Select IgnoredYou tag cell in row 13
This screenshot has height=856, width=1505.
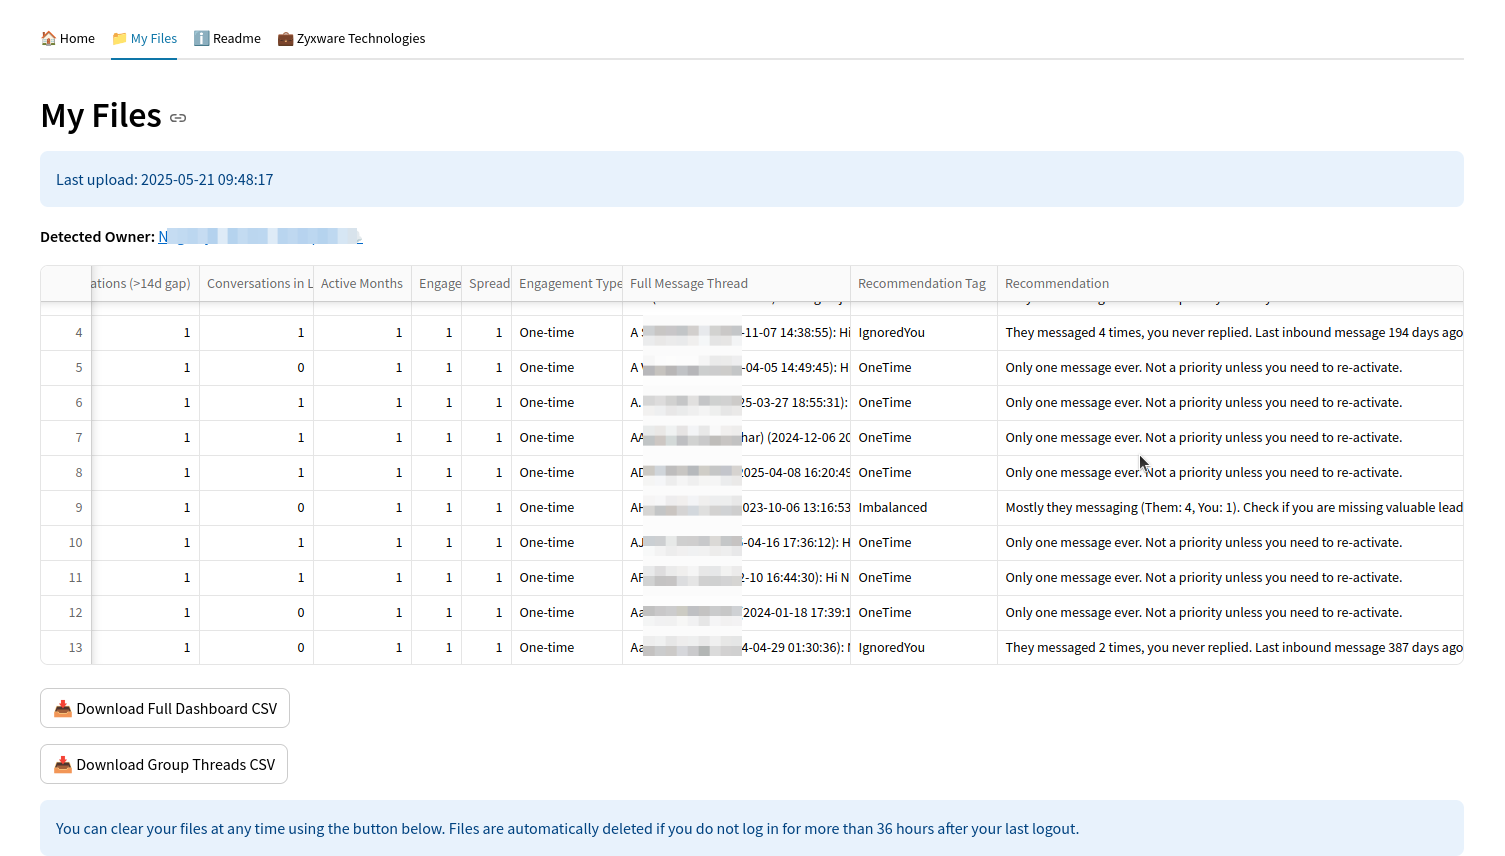(x=891, y=648)
